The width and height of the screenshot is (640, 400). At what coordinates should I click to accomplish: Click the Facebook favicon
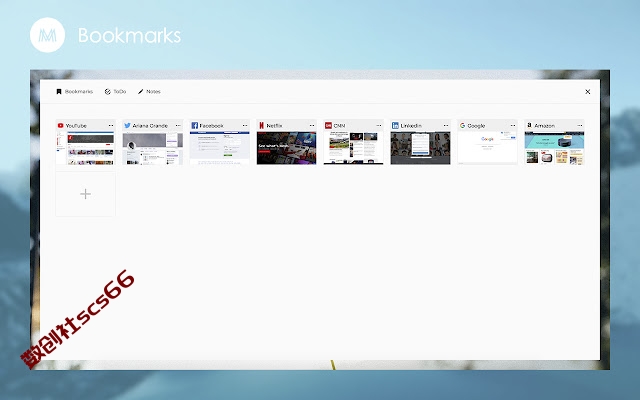(194, 125)
